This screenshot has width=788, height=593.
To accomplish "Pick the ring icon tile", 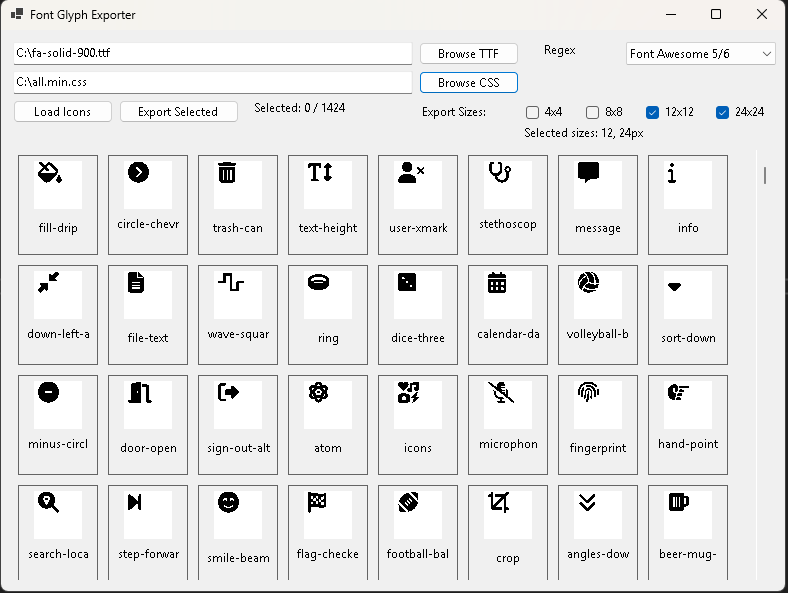I will (x=328, y=315).
